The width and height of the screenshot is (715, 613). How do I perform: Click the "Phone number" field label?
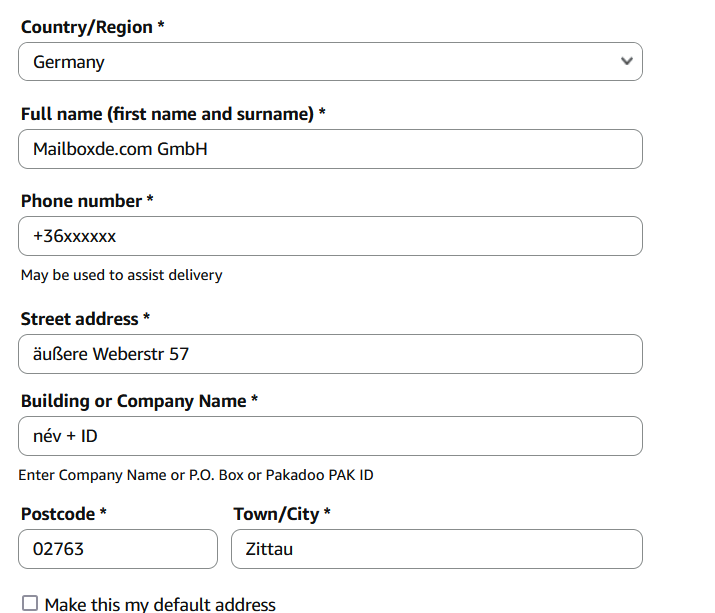[82, 201]
